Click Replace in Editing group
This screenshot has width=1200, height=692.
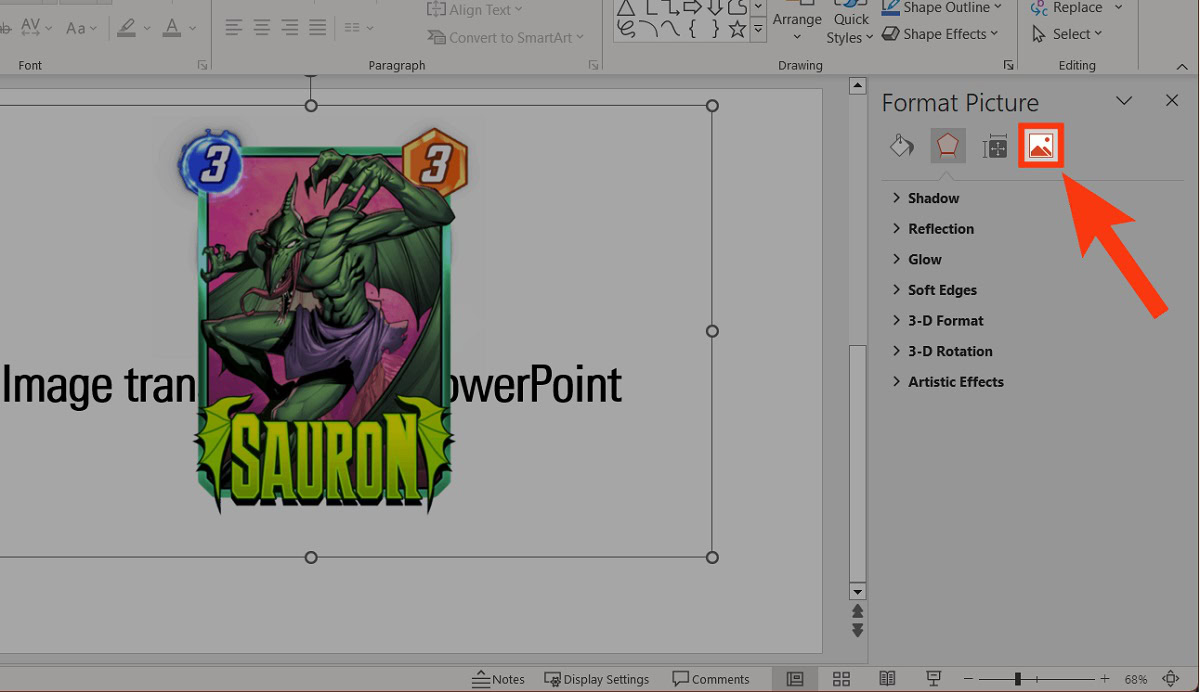1076,8
